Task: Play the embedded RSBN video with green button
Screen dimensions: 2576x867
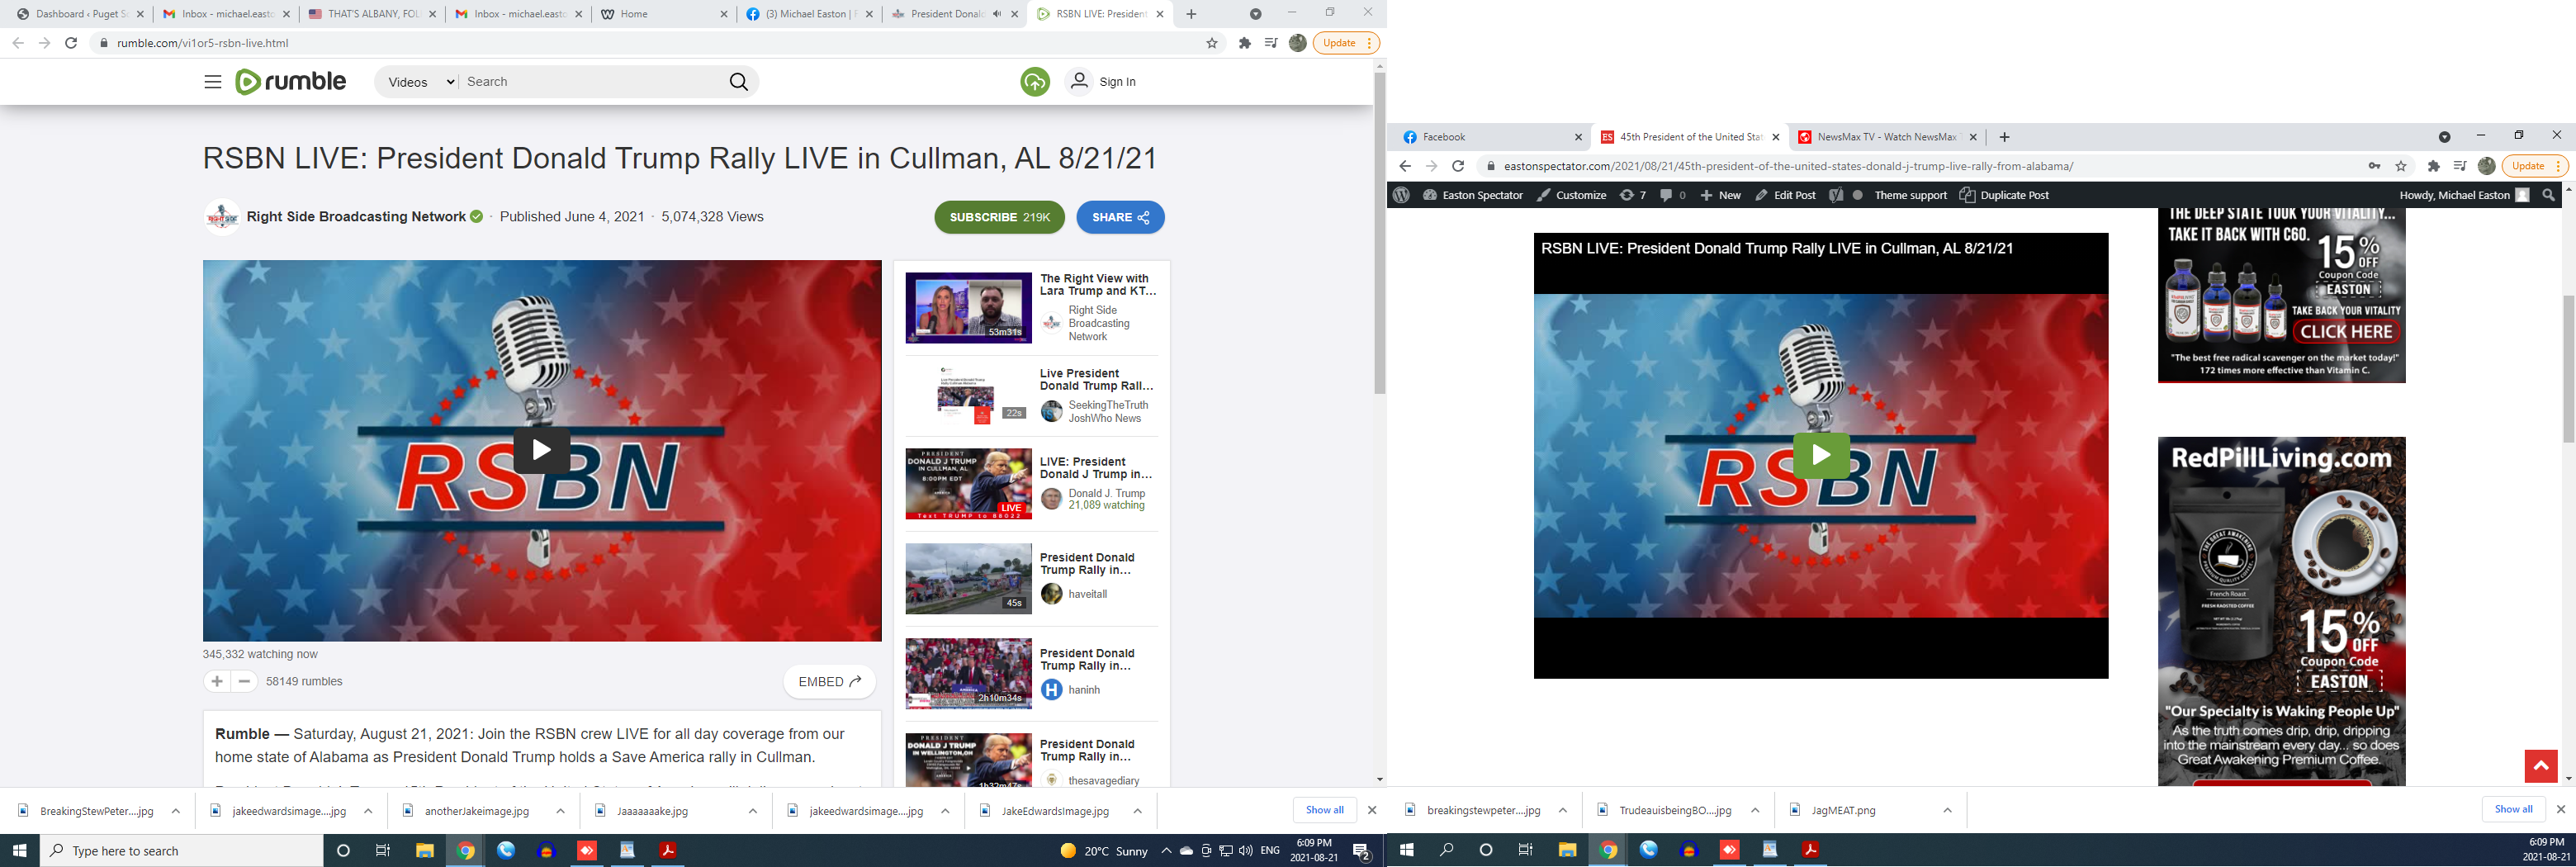Action: click(x=1820, y=455)
